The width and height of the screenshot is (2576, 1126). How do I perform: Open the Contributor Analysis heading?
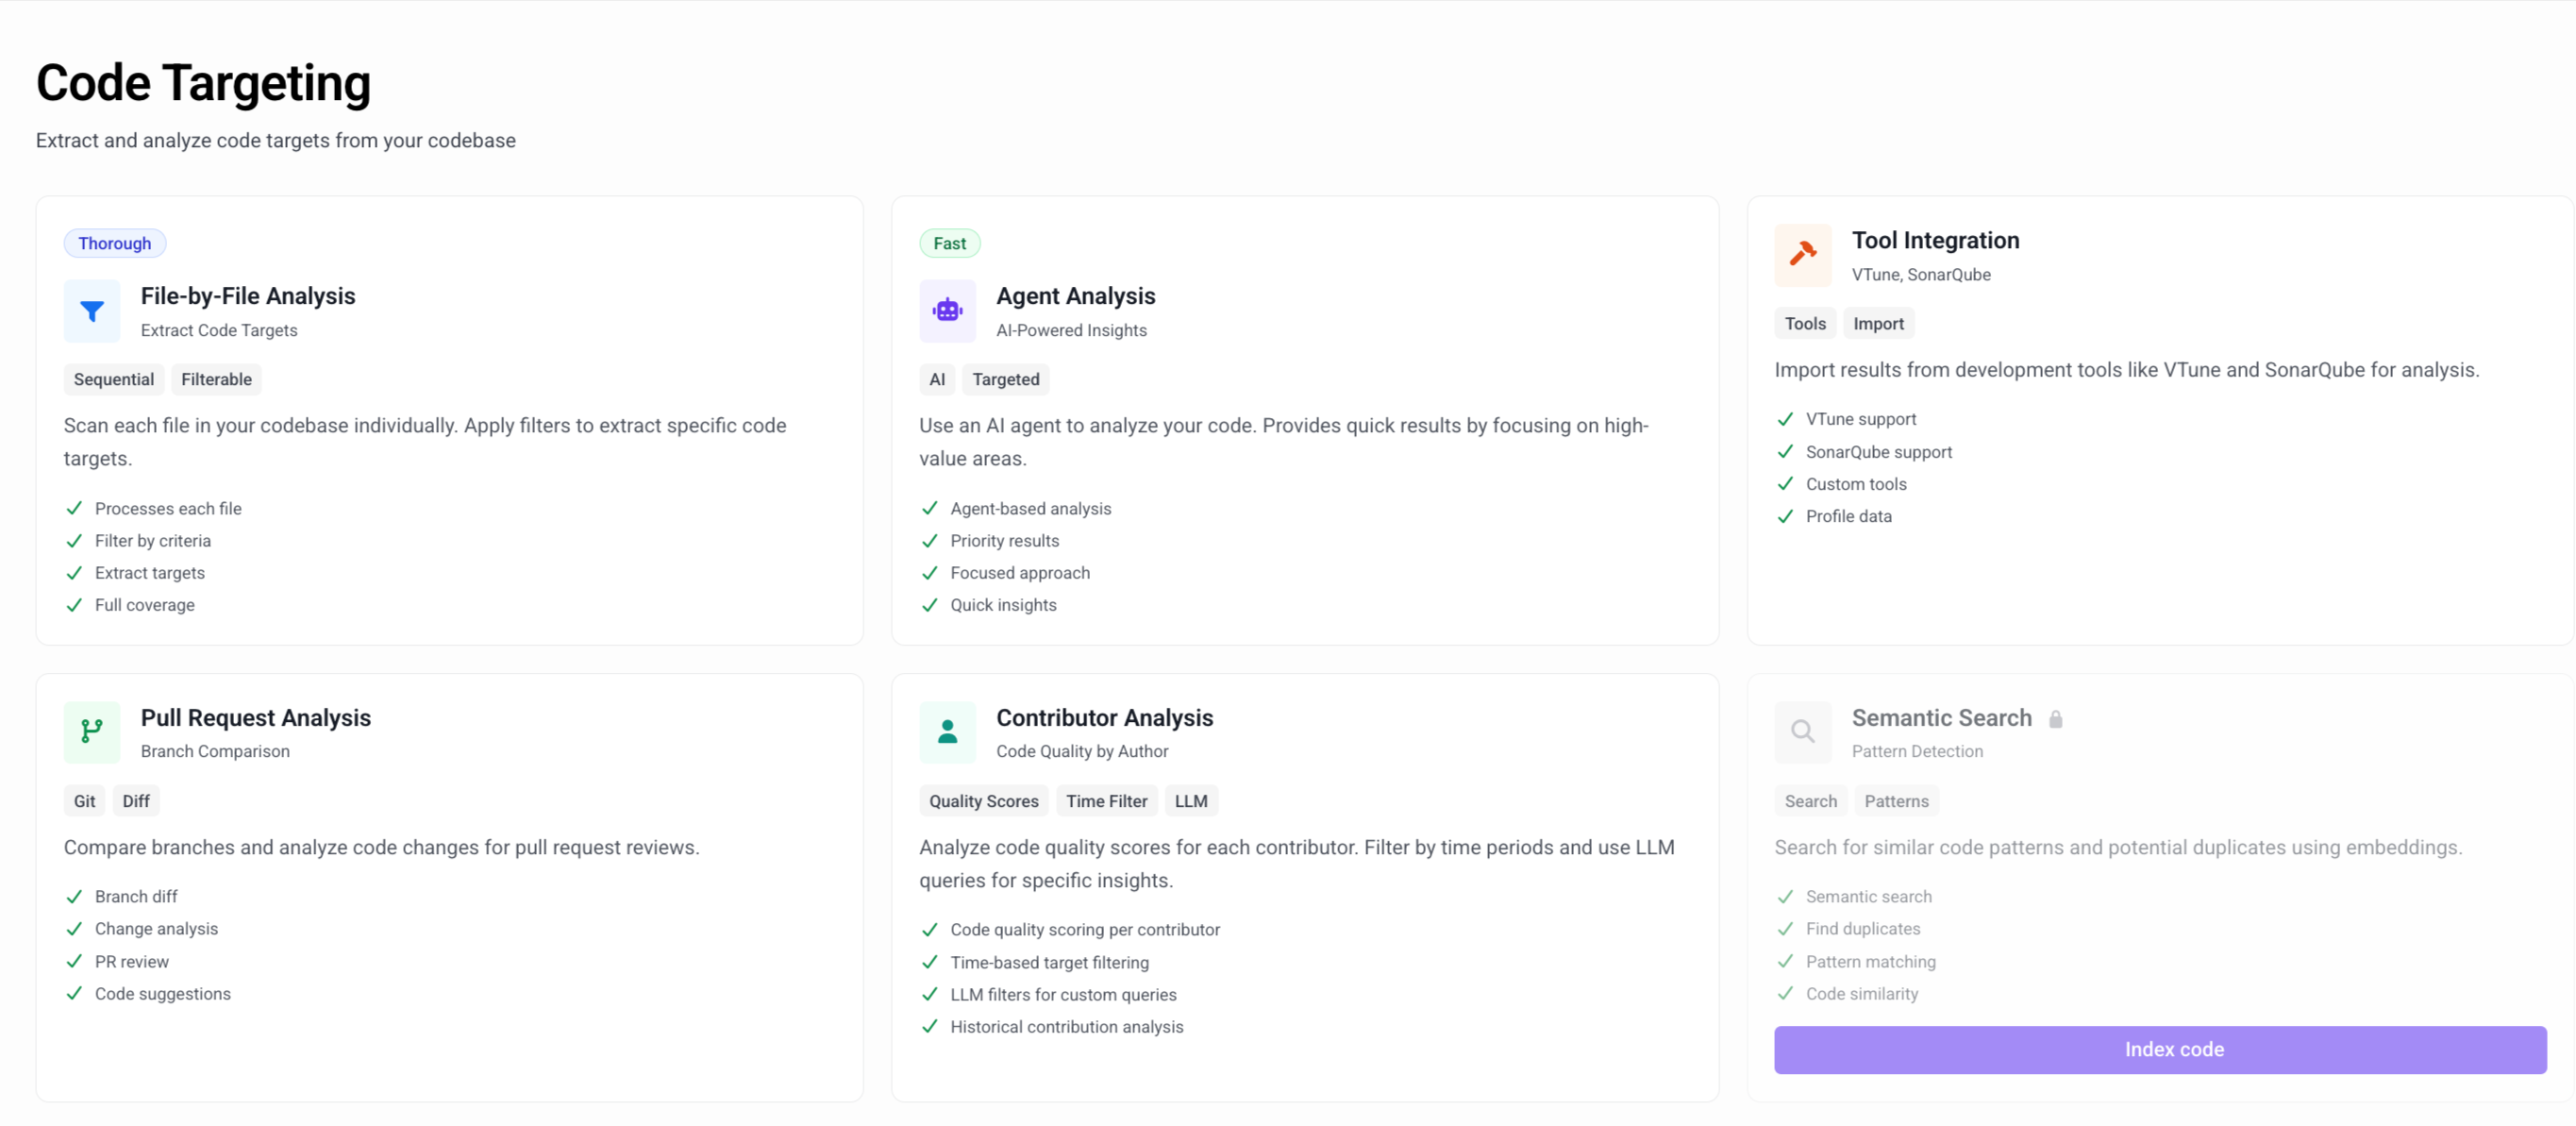(1104, 718)
